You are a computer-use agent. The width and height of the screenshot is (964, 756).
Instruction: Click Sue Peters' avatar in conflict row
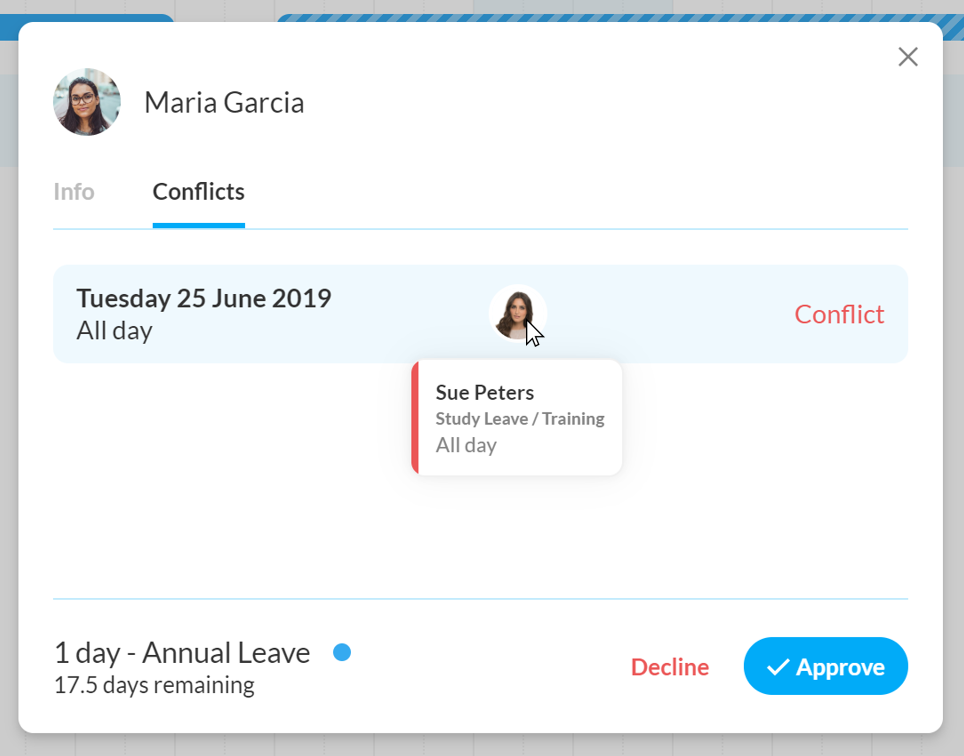[518, 313]
